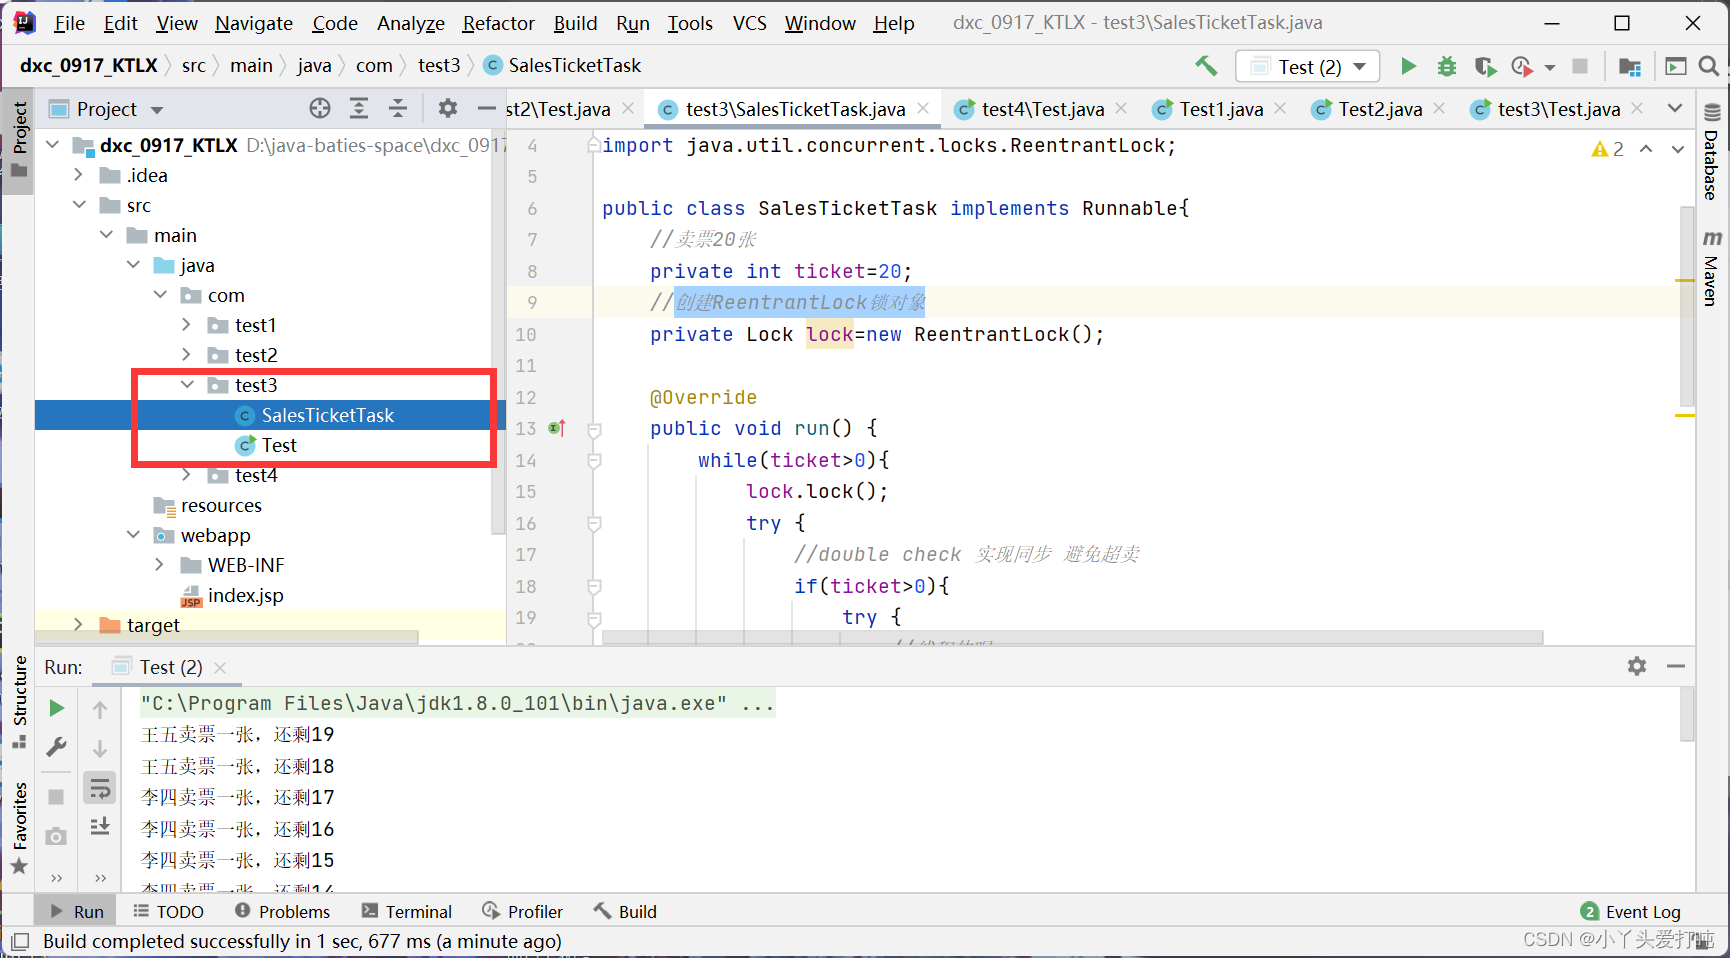This screenshot has height=958, width=1730.
Task: Open the Problems tool window
Action: (x=282, y=911)
